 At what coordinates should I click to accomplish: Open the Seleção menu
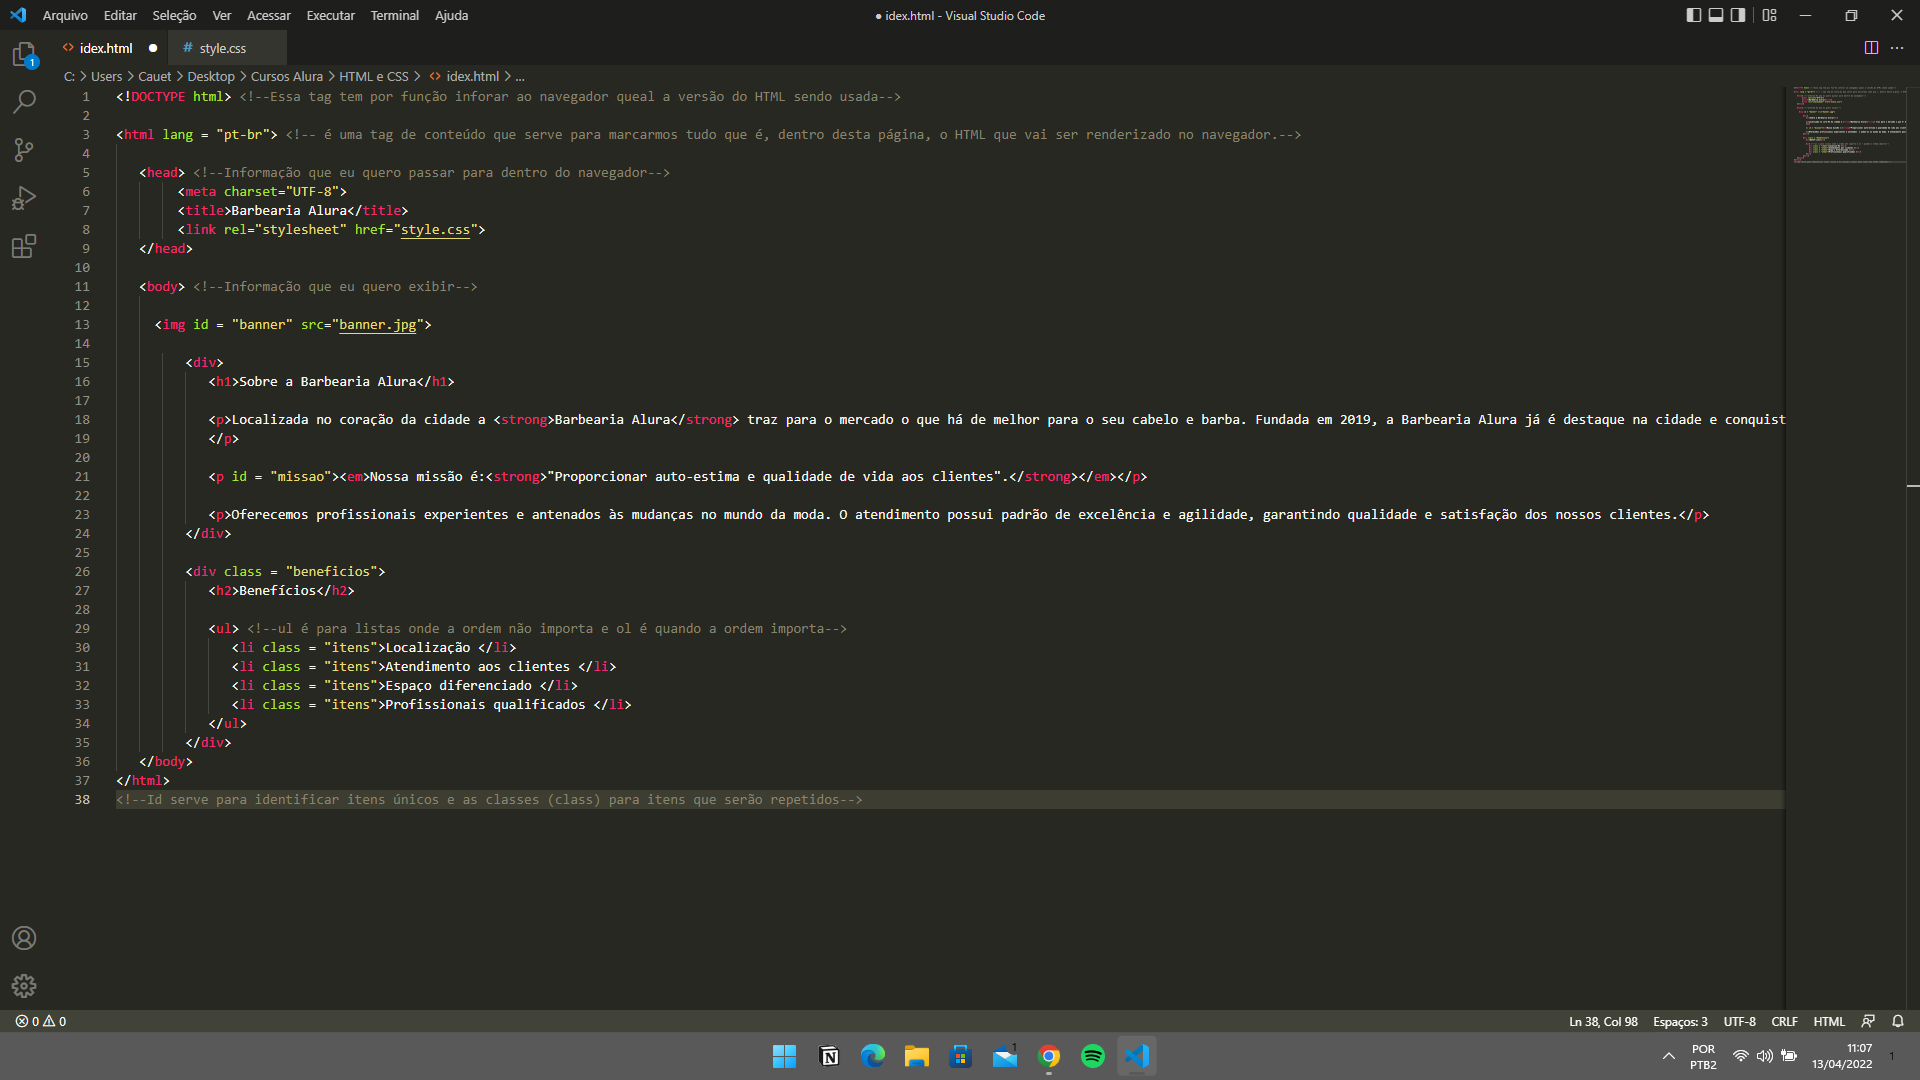(x=174, y=15)
